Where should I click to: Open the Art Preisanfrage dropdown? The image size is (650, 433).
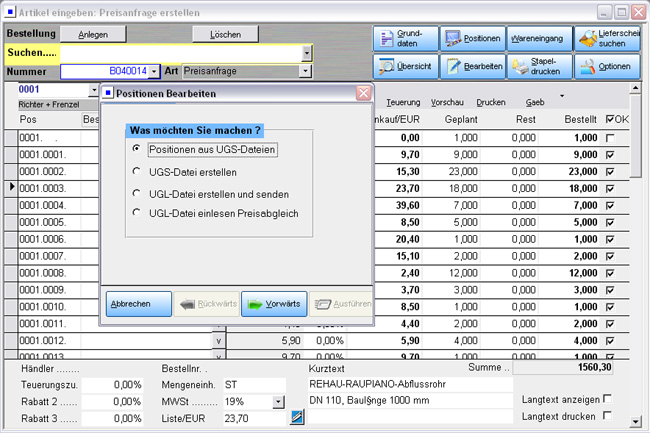(304, 72)
